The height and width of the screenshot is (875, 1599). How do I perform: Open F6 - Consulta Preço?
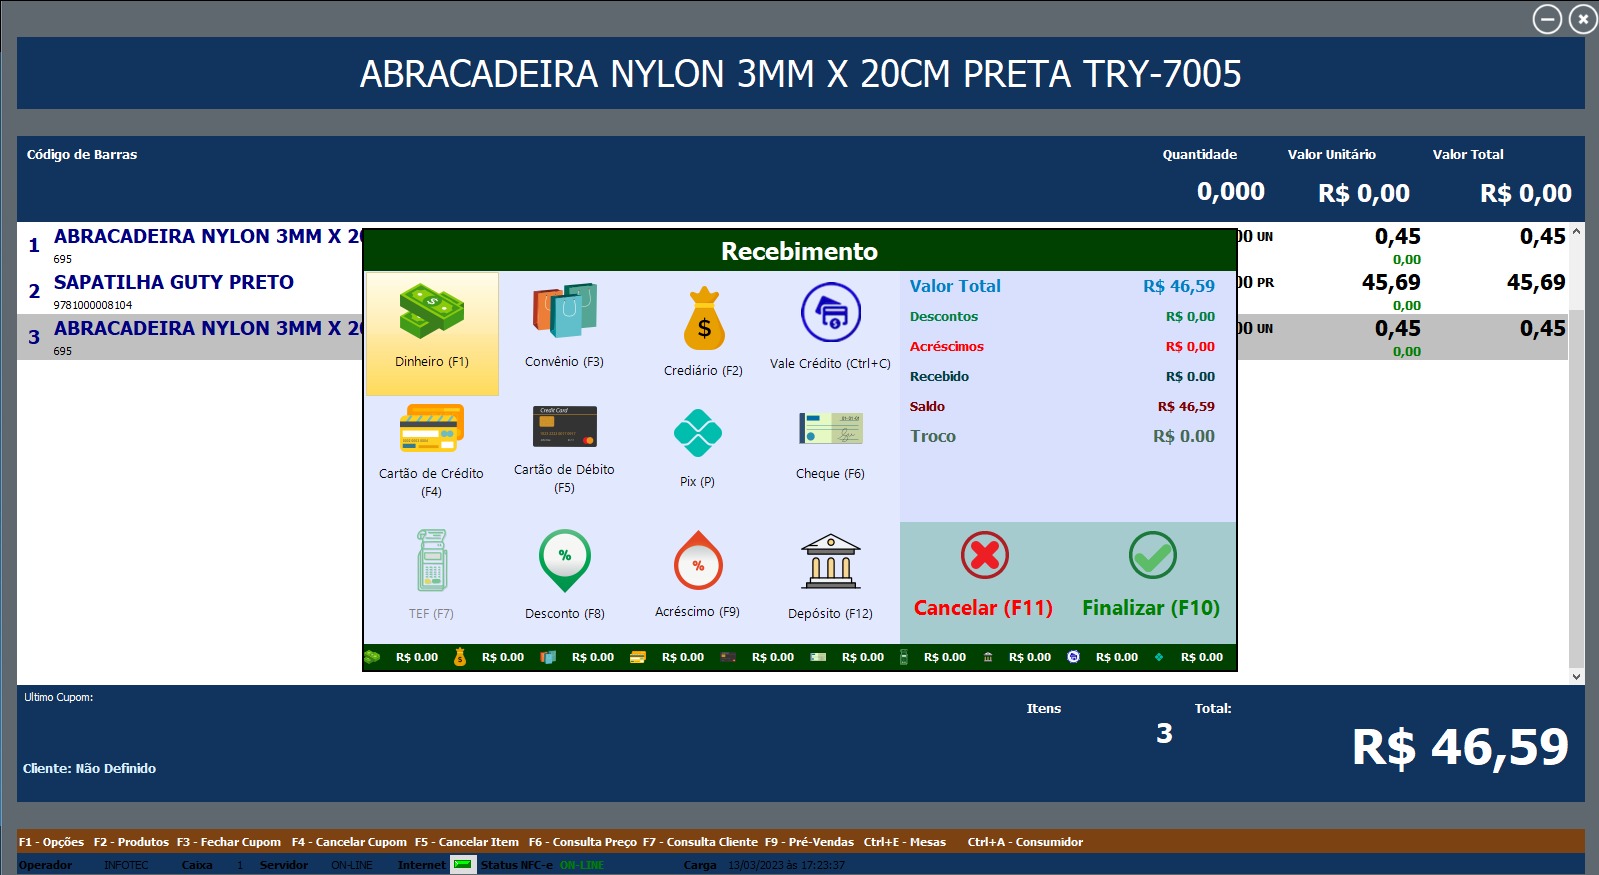coord(582,842)
